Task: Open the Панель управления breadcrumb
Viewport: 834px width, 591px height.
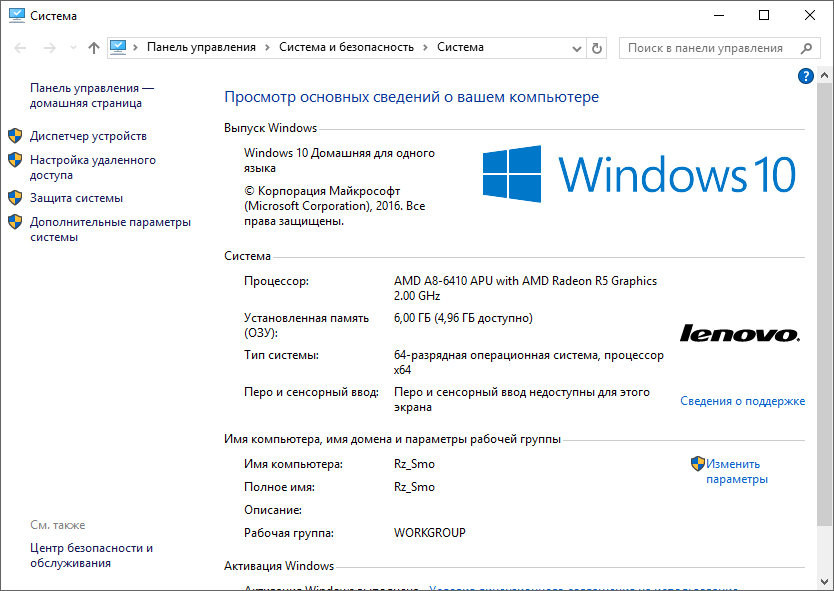Action: click(201, 47)
